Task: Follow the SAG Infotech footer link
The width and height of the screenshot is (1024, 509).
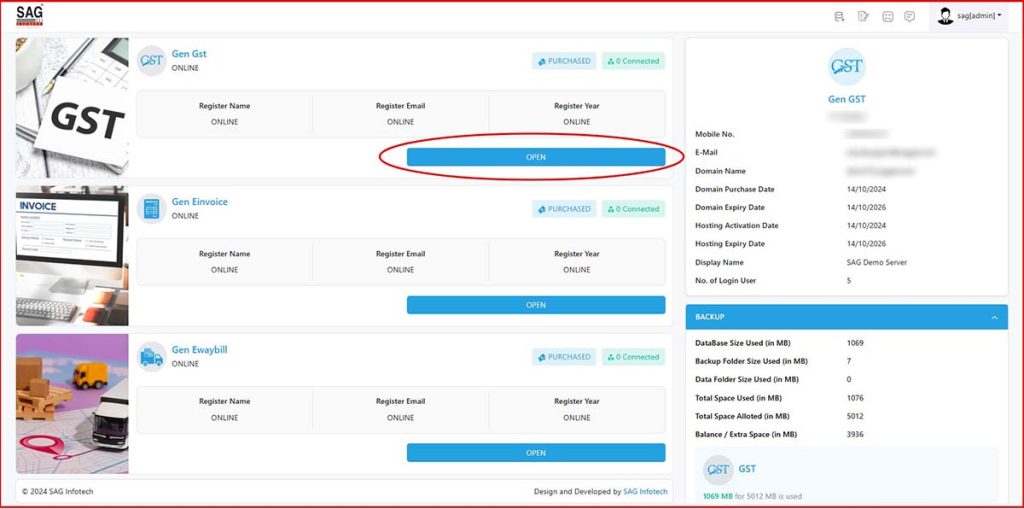Action: click(645, 491)
